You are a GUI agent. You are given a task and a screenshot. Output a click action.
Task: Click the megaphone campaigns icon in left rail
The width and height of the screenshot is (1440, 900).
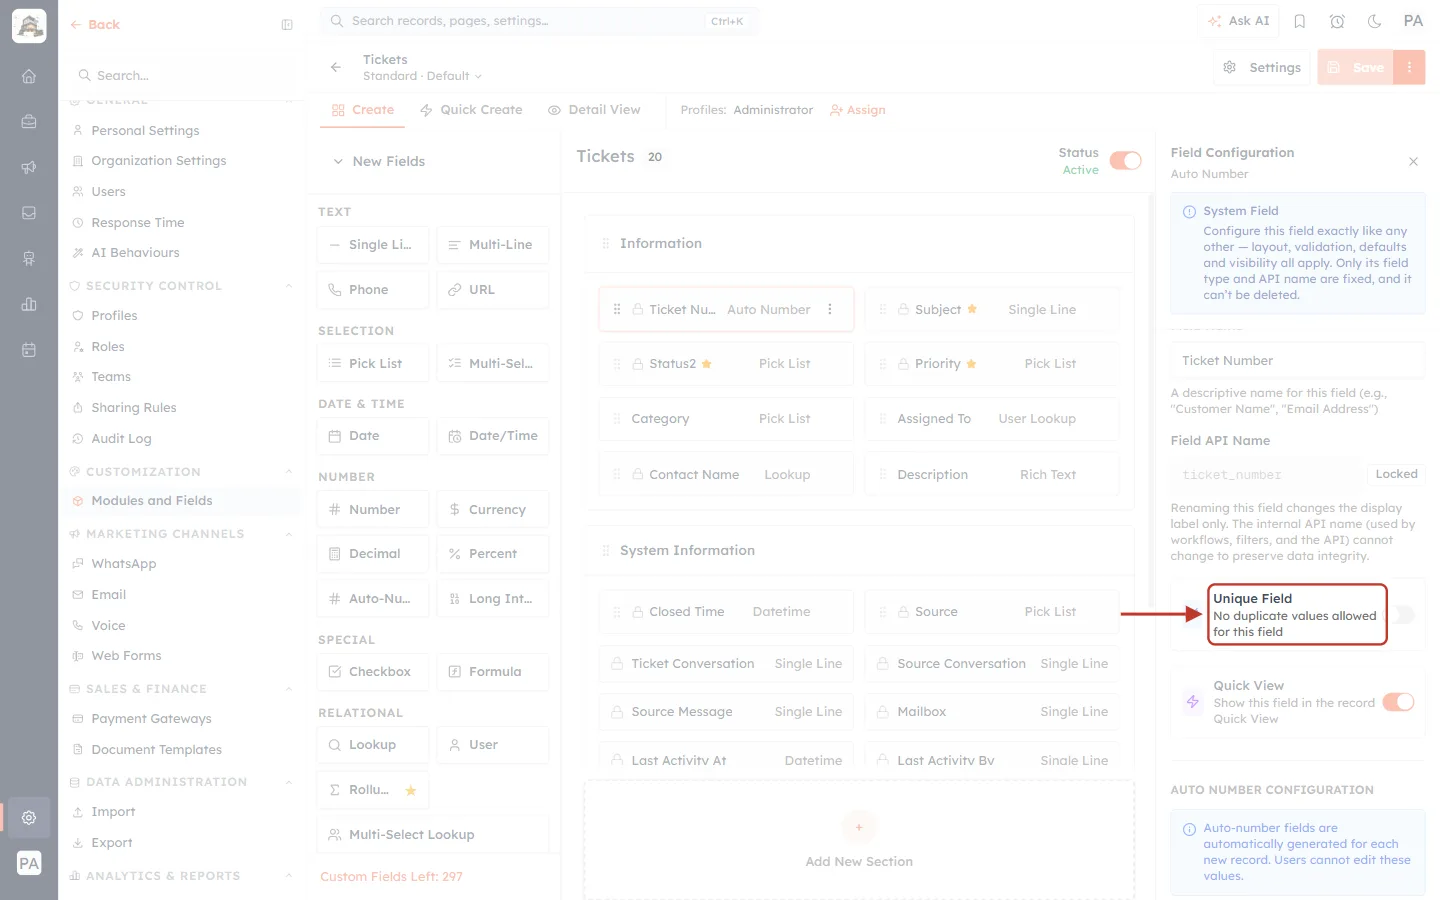pyautogui.click(x=29, y=167)
